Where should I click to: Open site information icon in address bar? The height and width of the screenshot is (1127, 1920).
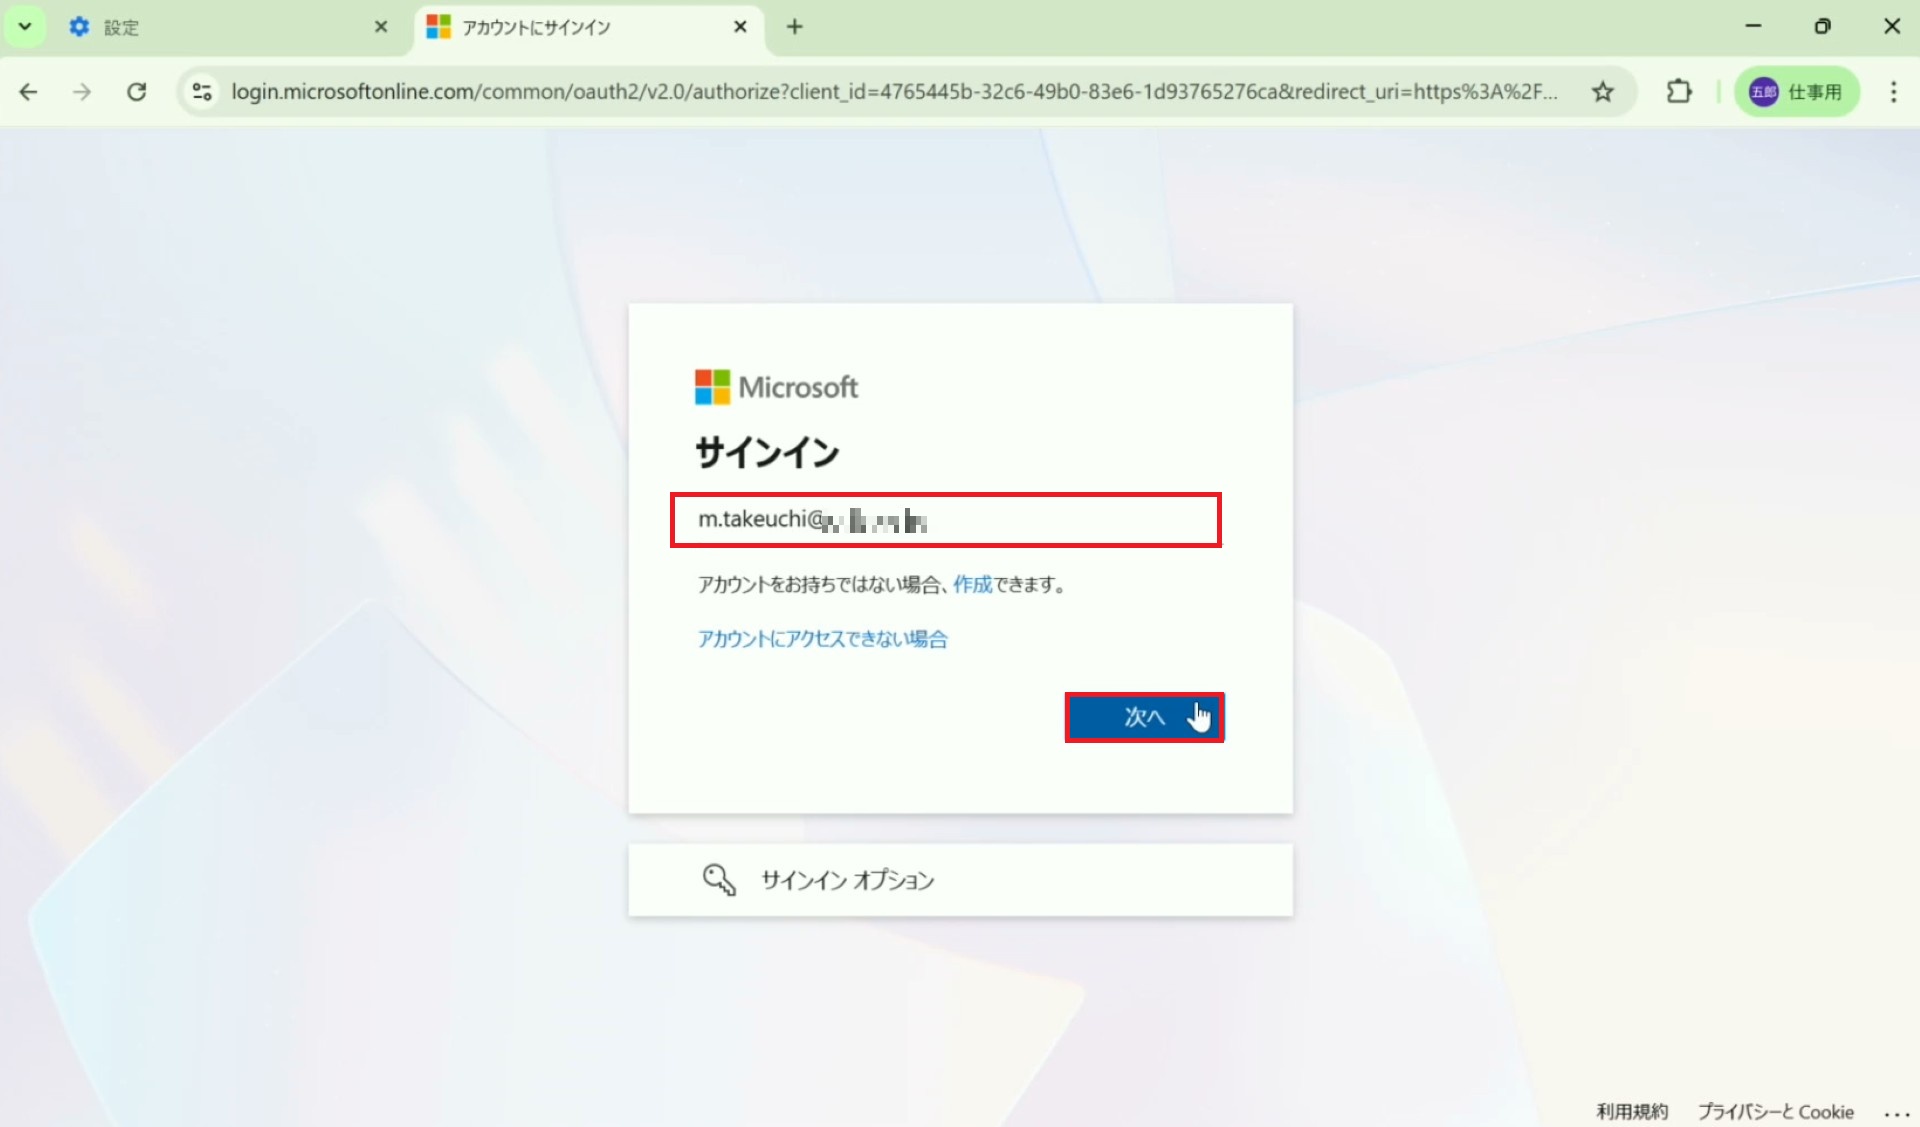click(x=202, y=92)
